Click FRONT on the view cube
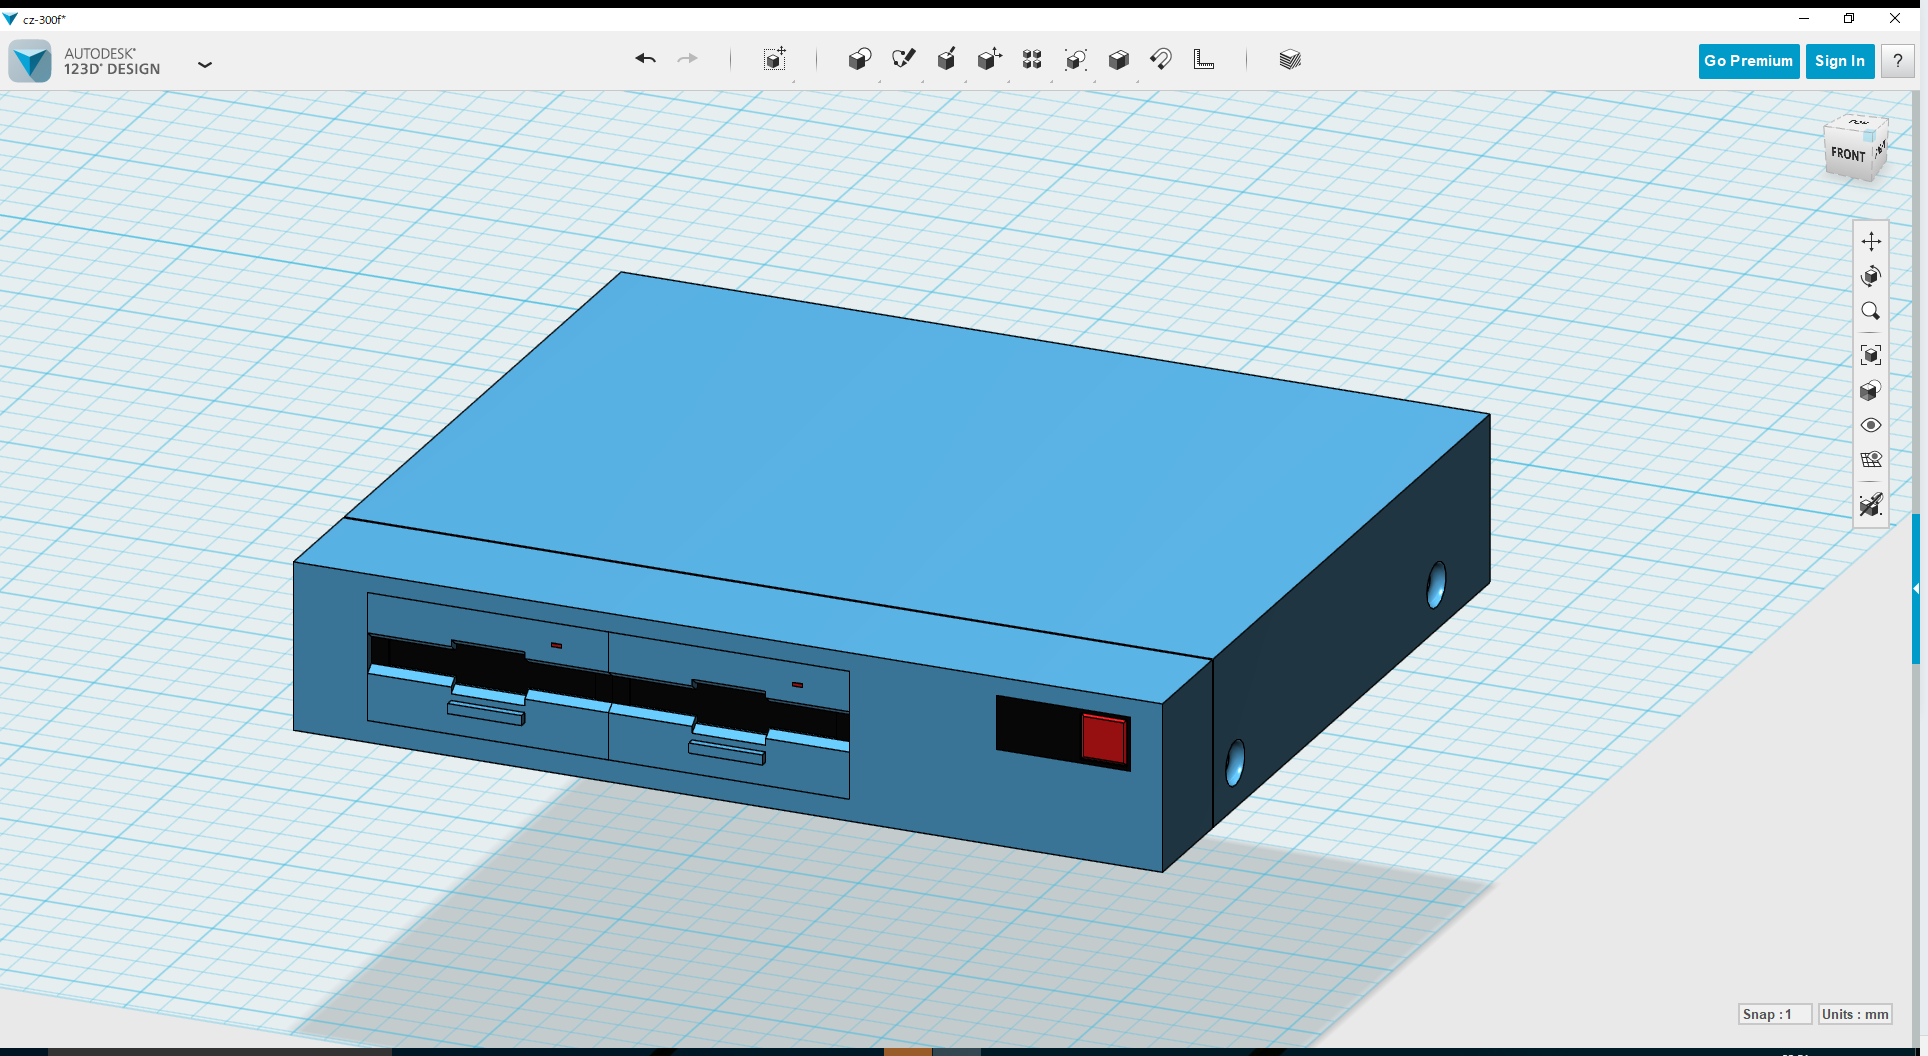This screenshot has width=1928, height=1056. (x=1848, y=153)
